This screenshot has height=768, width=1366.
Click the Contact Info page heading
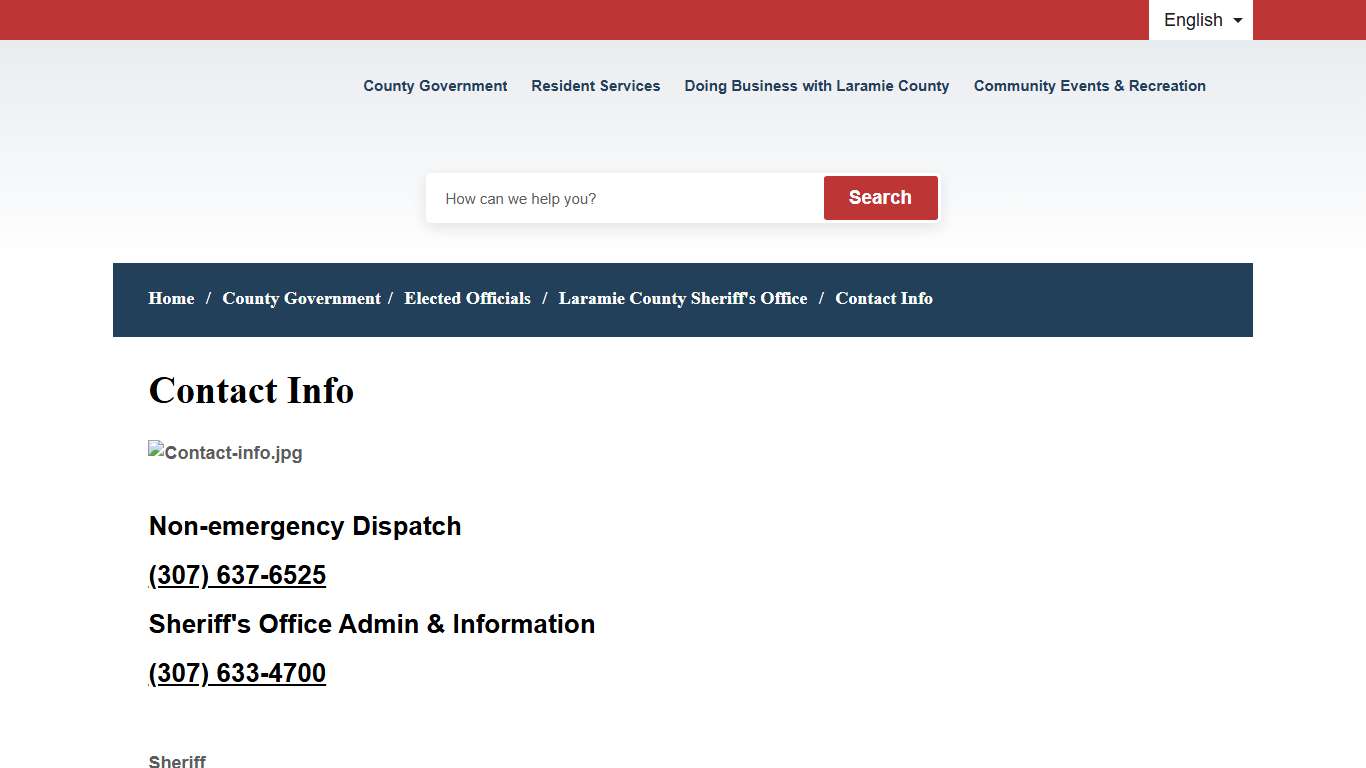coord(251,390)
